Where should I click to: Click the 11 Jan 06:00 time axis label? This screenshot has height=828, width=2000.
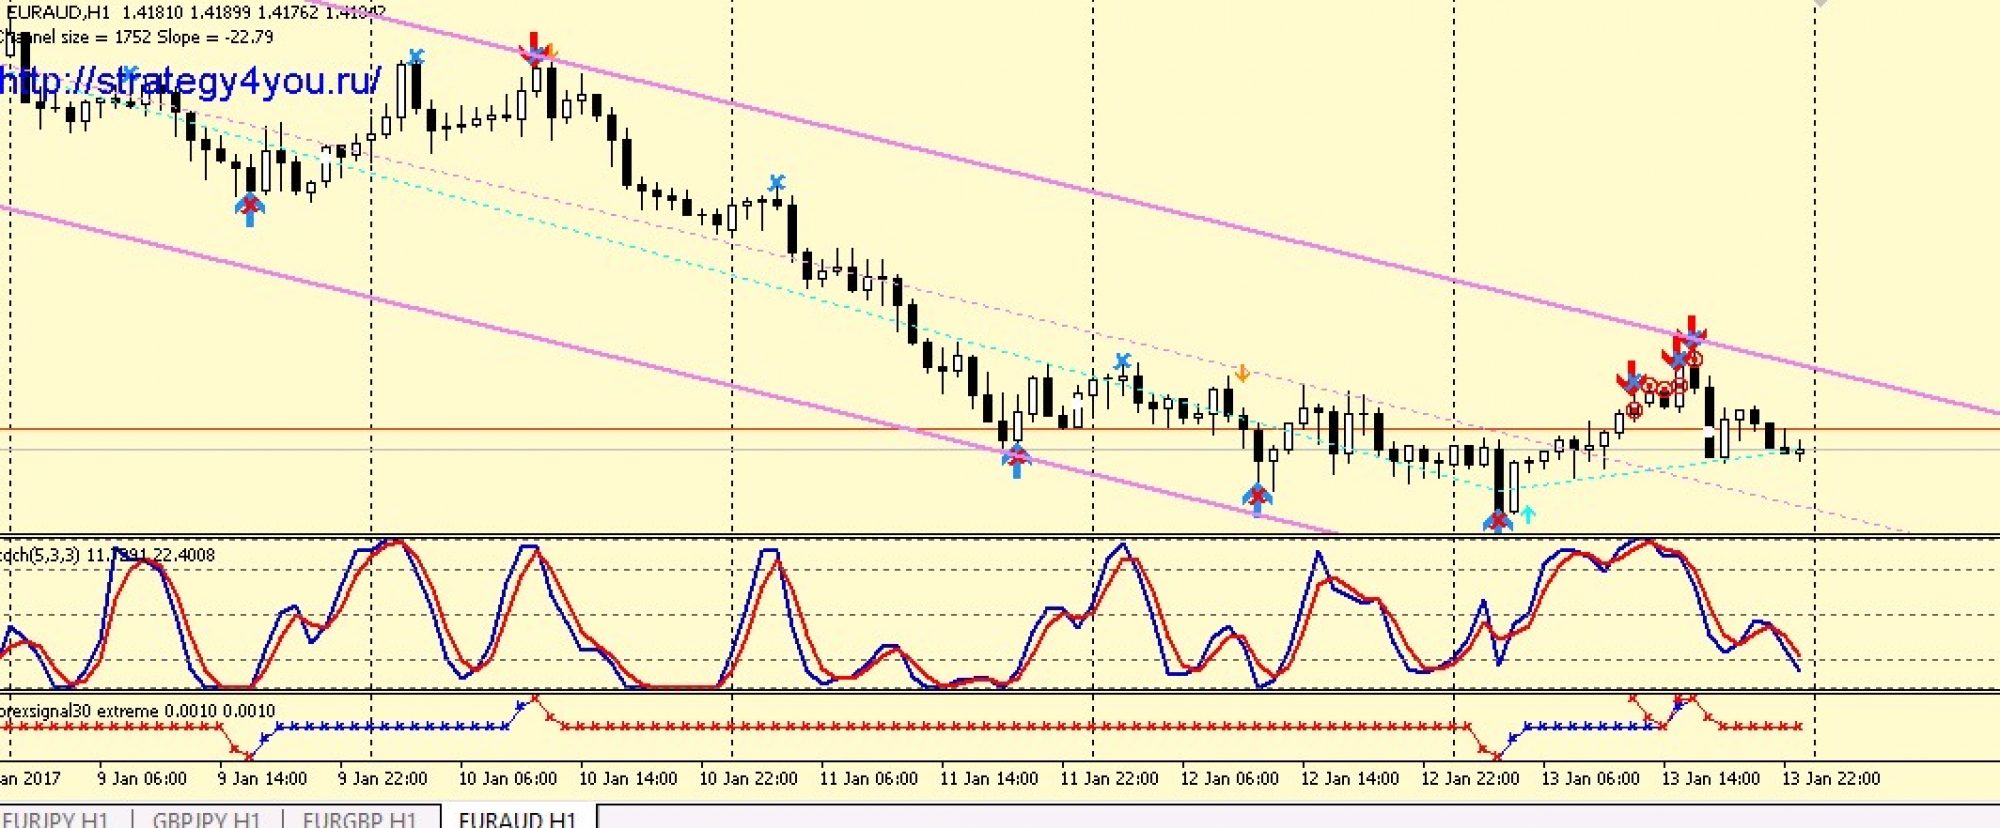click(x=868, y=778)
